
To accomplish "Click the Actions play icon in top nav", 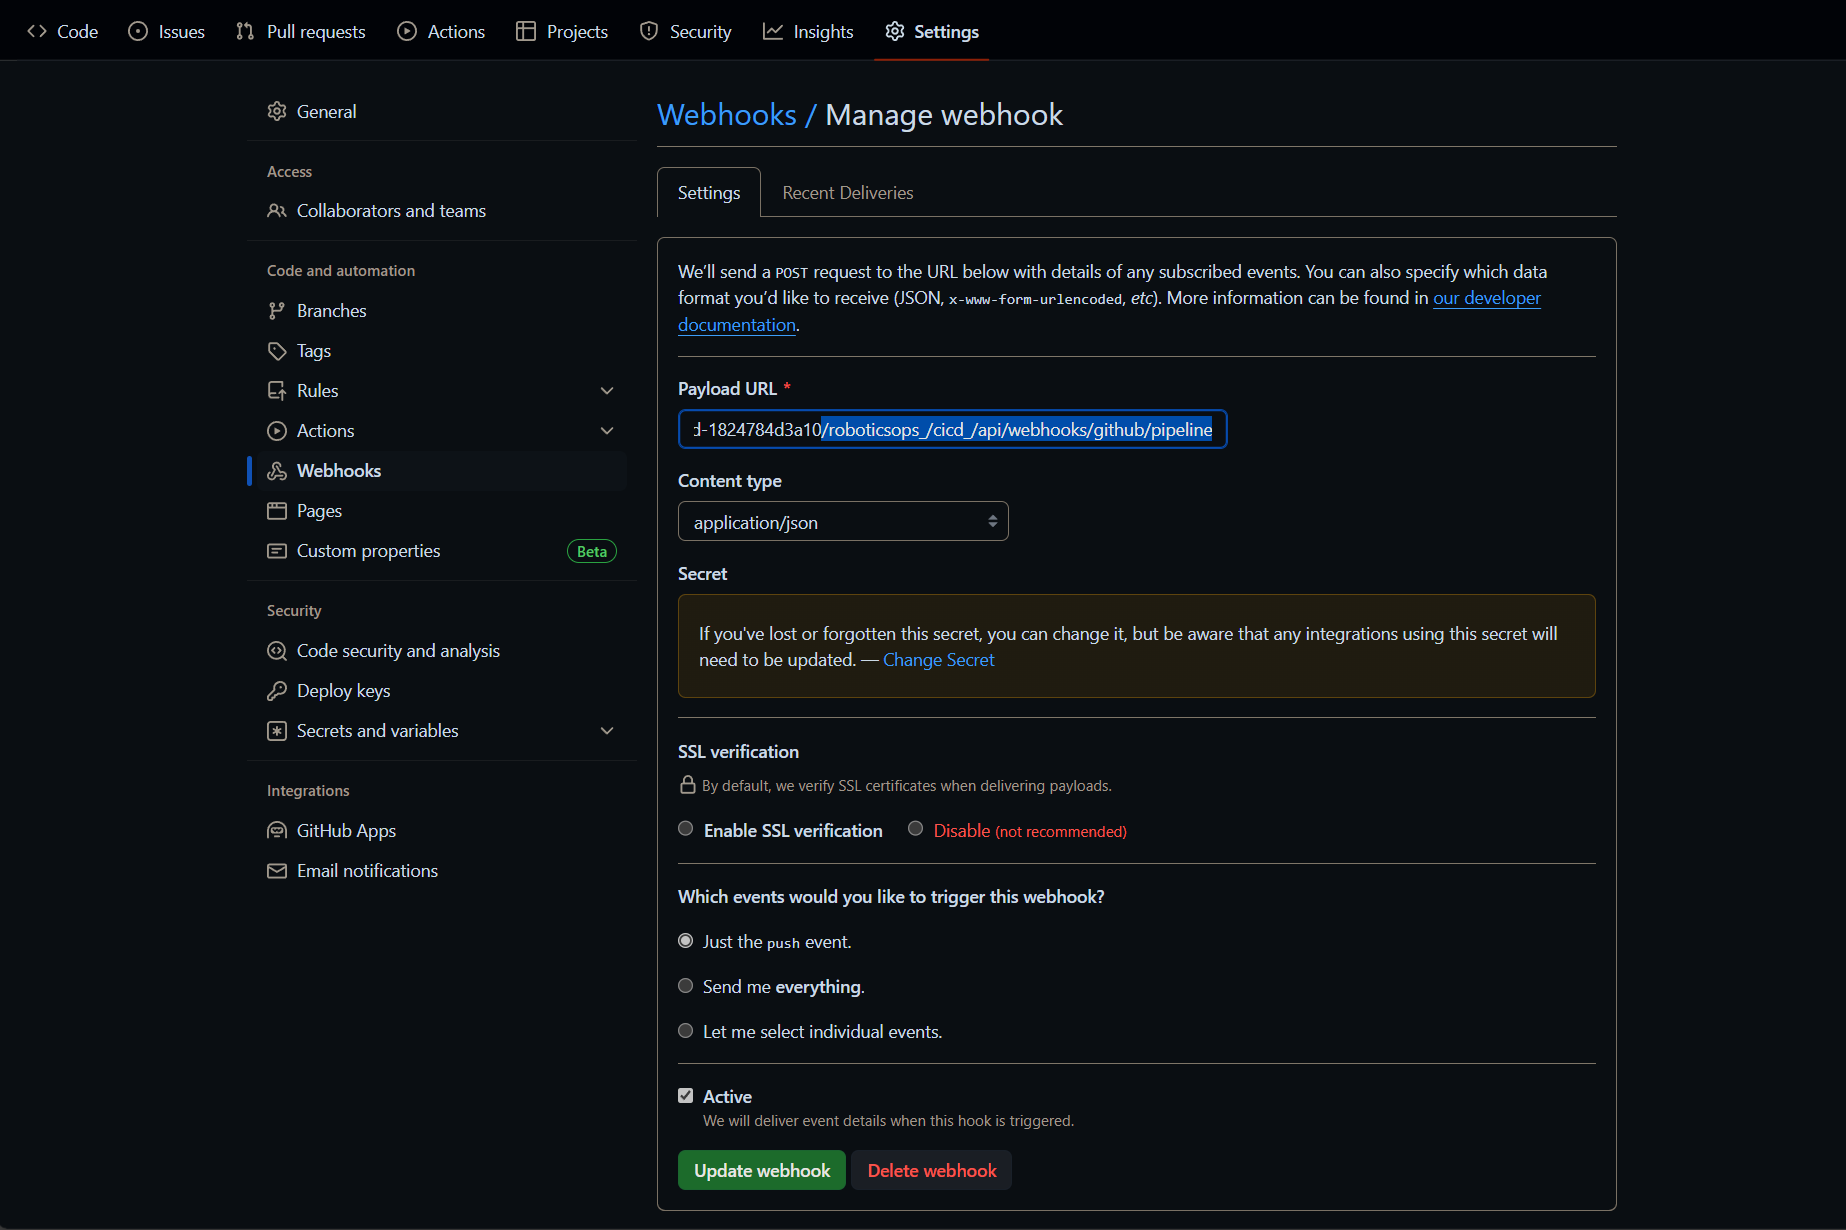I will 407,31.
